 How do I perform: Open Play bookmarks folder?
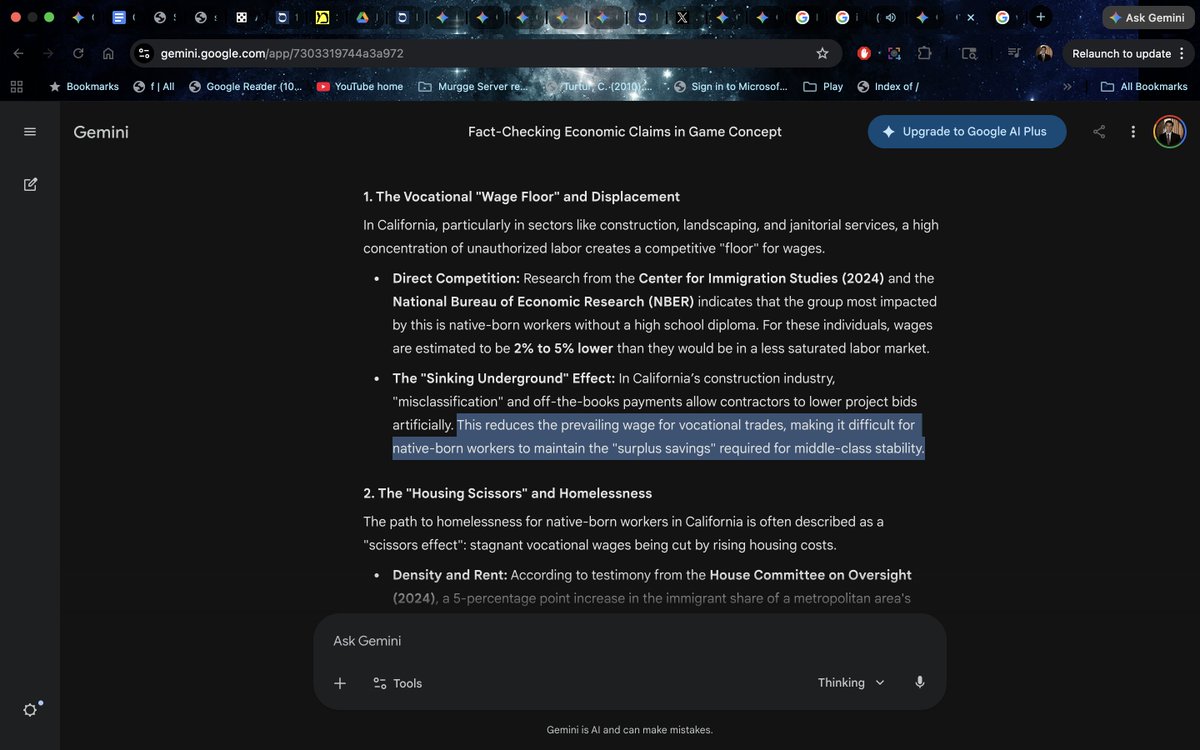click(x=823, y=87)
